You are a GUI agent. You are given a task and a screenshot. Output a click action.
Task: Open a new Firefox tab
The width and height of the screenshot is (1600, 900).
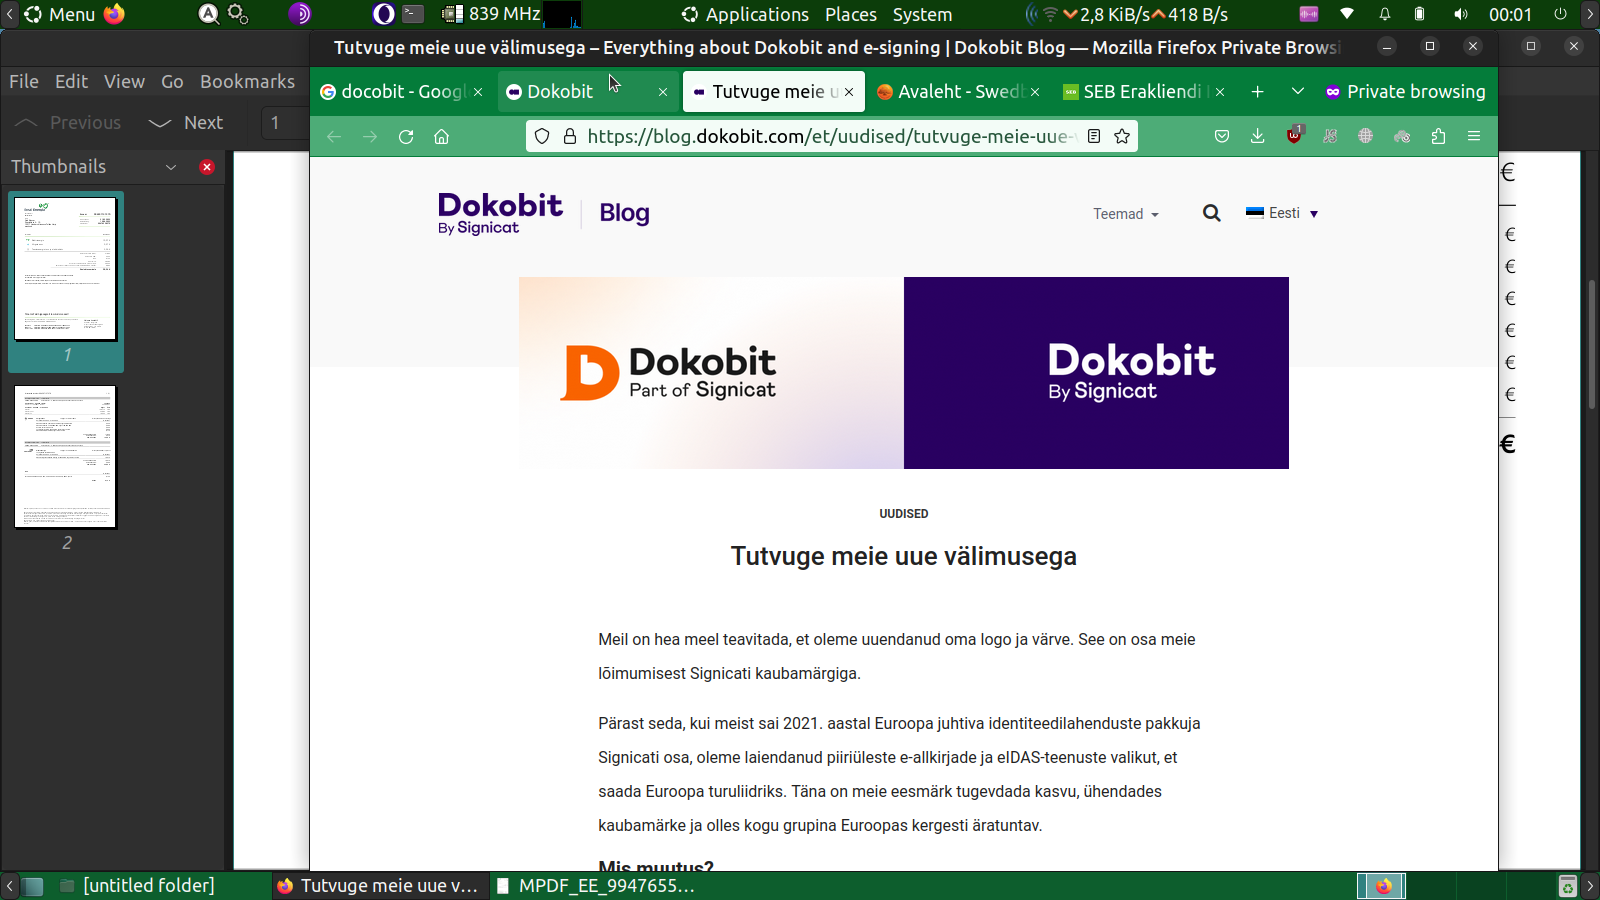(x=1258, y=91)
